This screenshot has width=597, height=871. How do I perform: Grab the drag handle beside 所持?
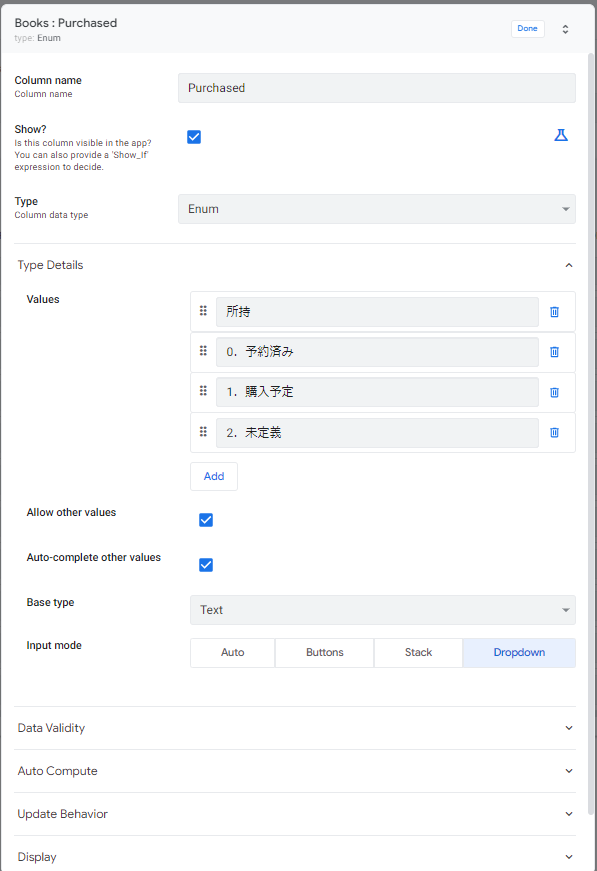(203, 311)
